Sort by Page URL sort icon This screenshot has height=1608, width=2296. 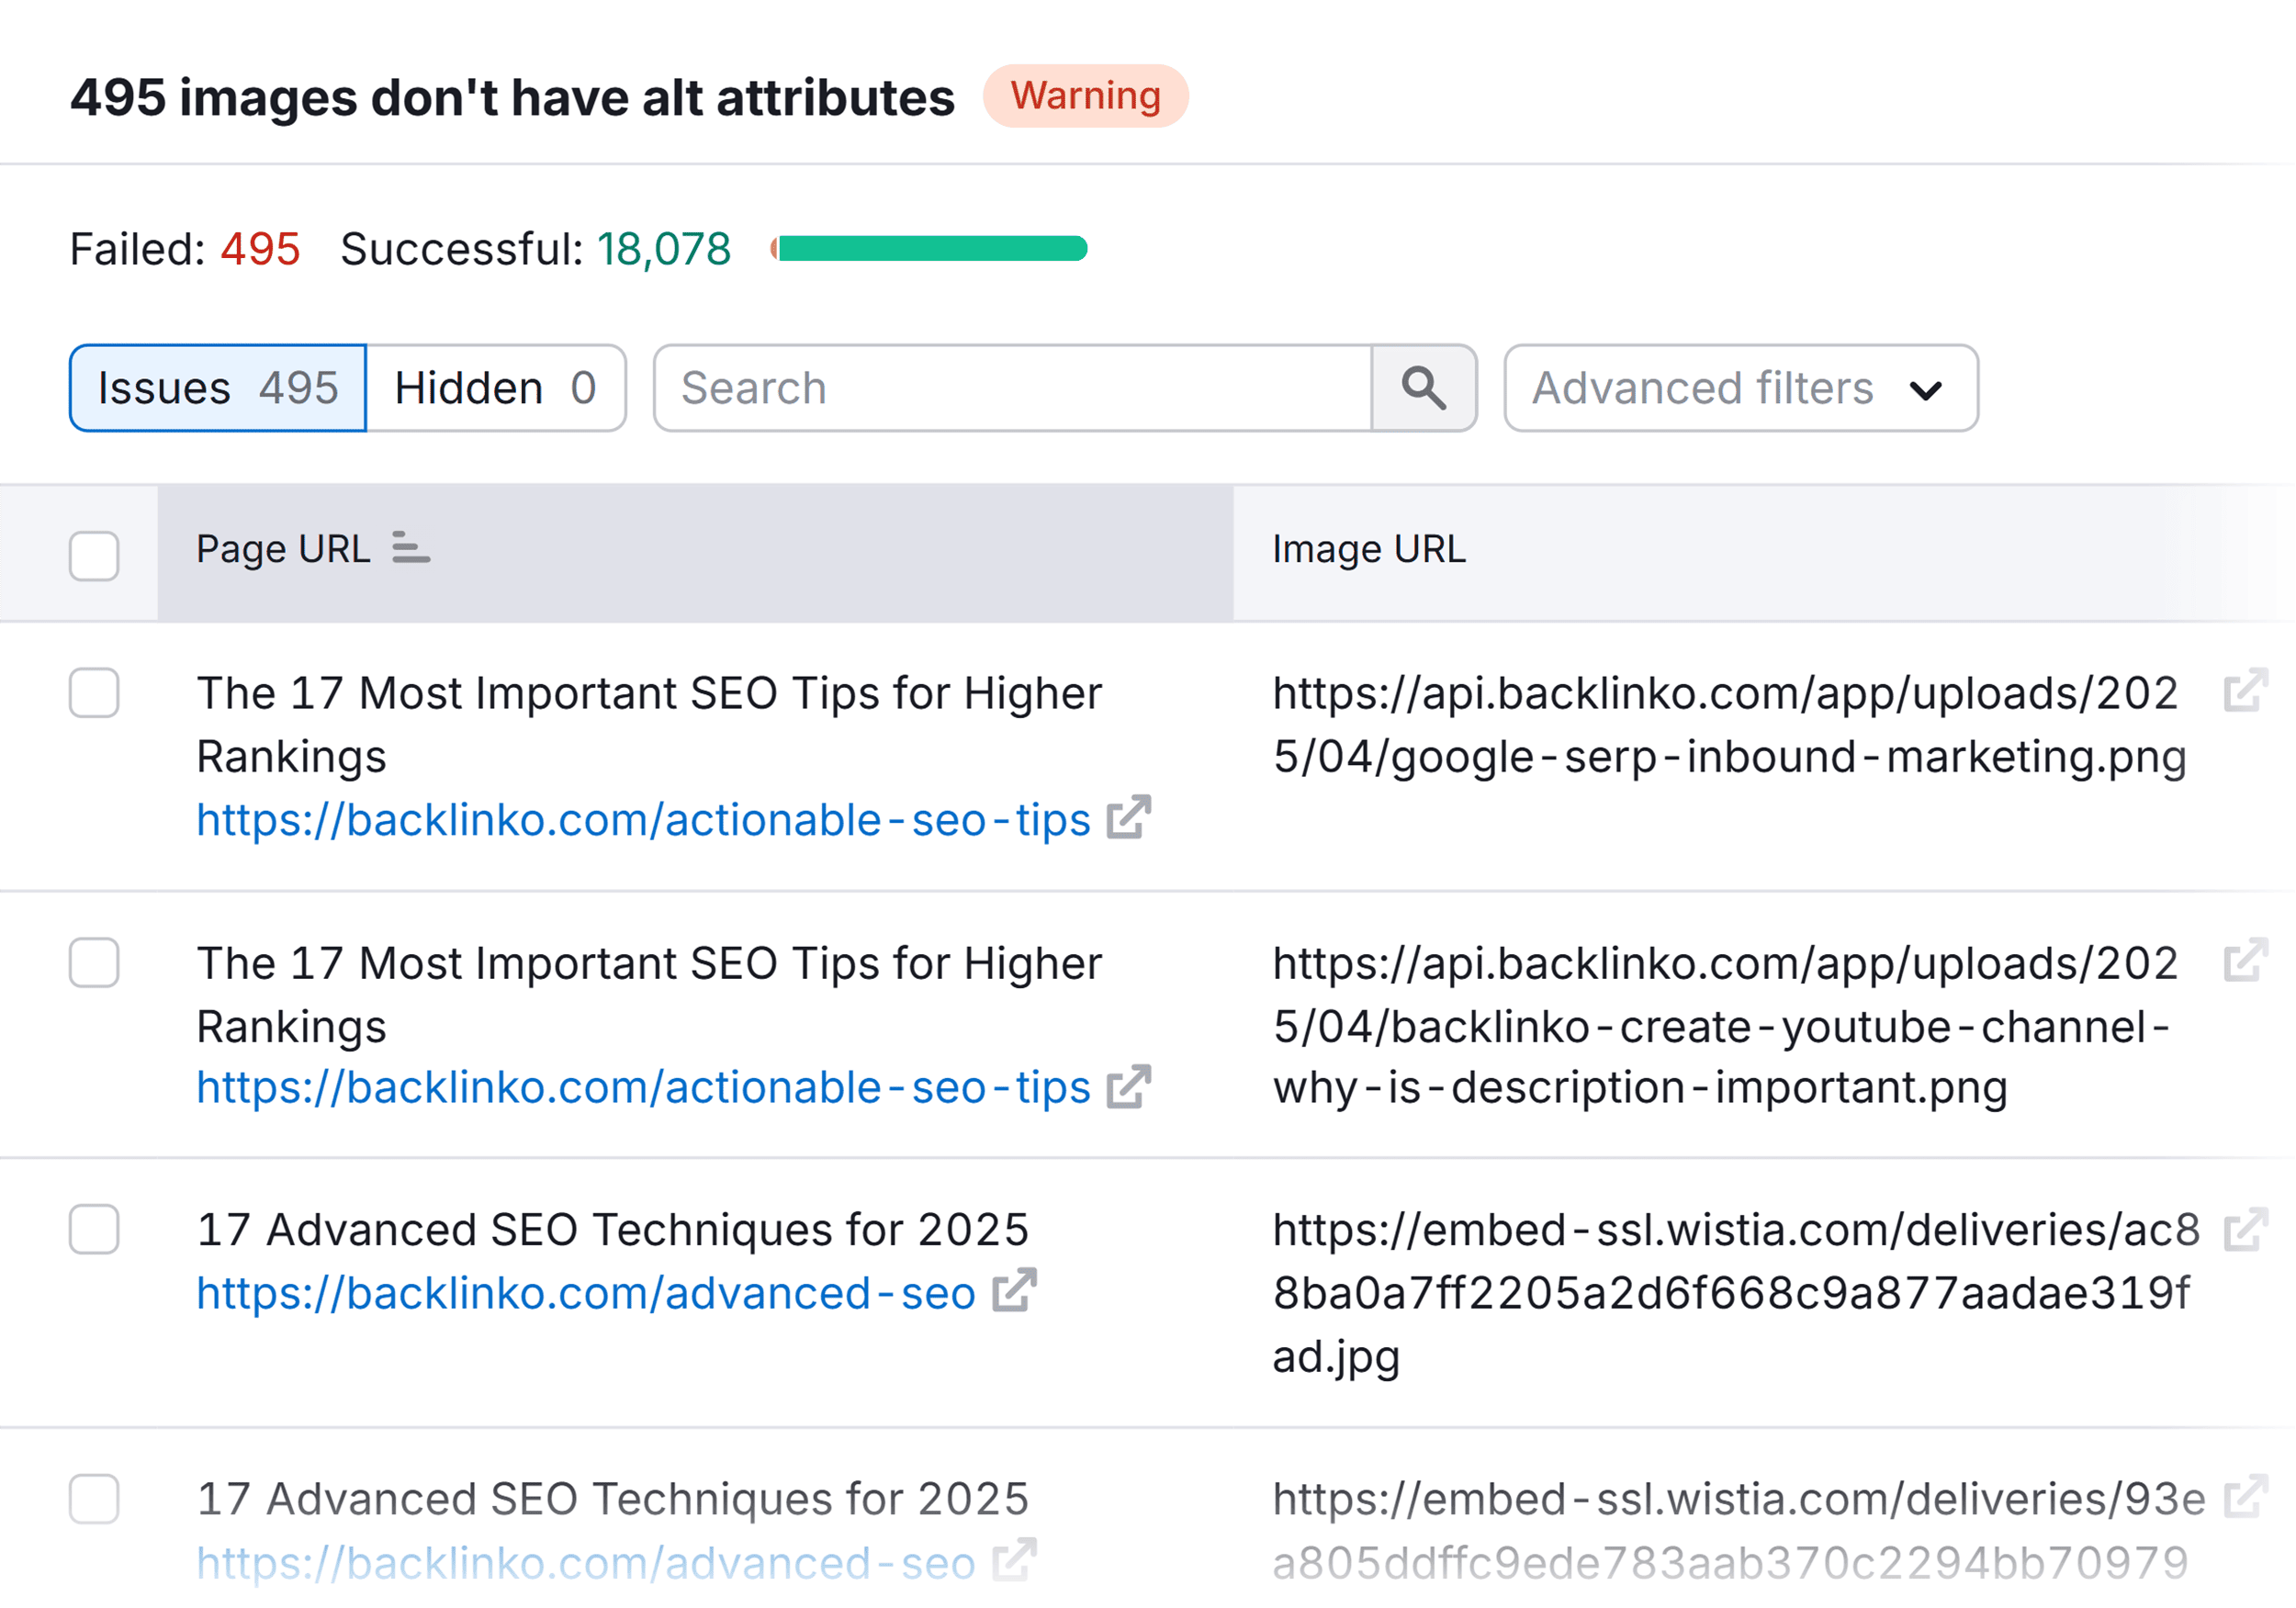tap(410, 548)
